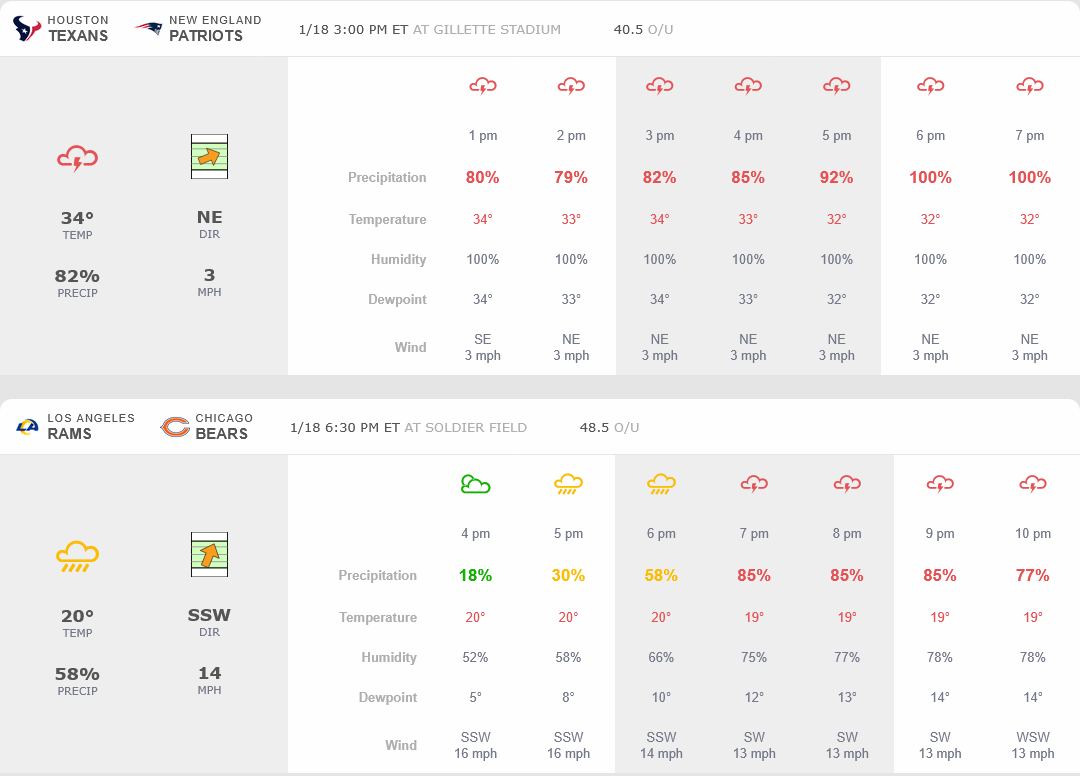
Task: Click the Patriots game wind direction field icon
Action: [x=209, y=157]
